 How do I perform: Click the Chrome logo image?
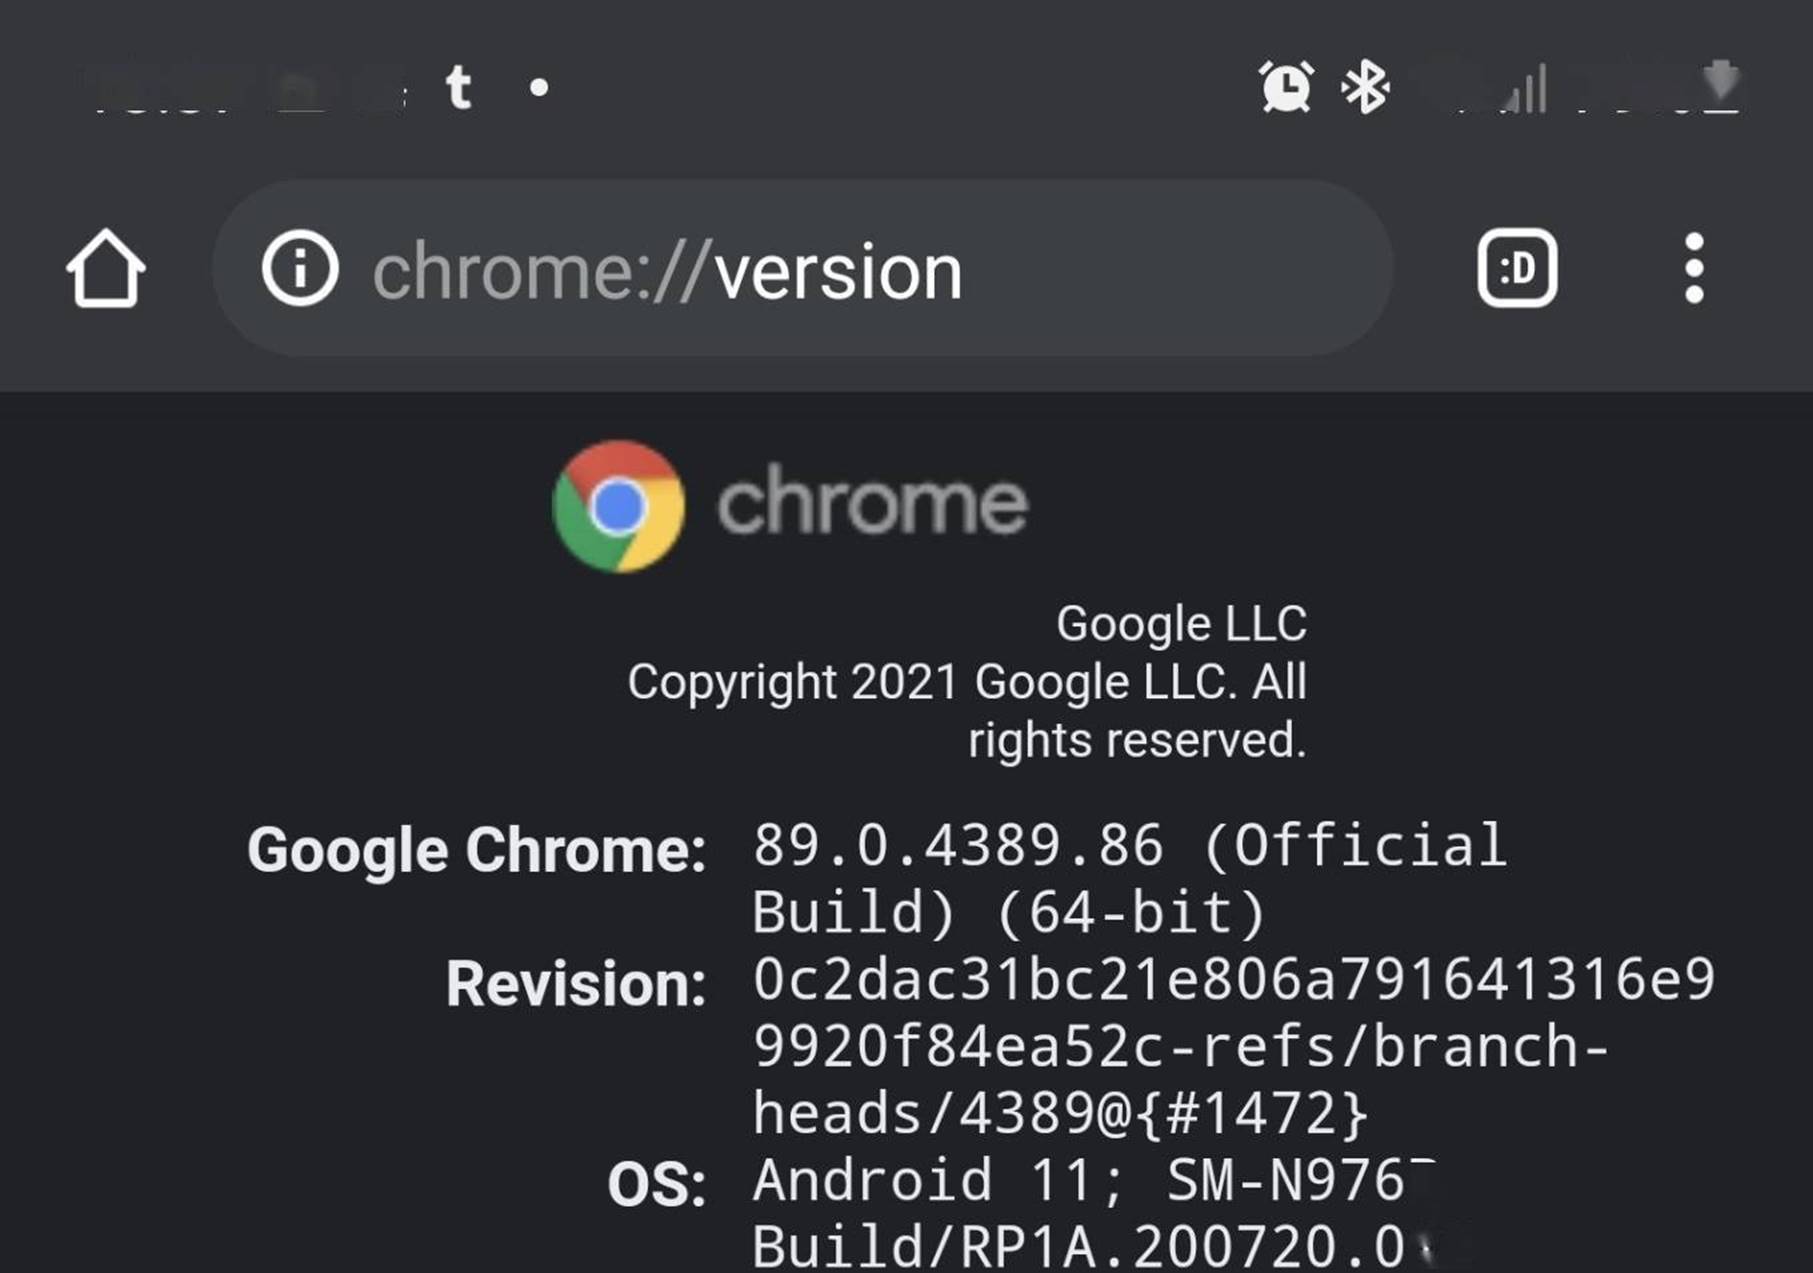[x=619, y=506]
